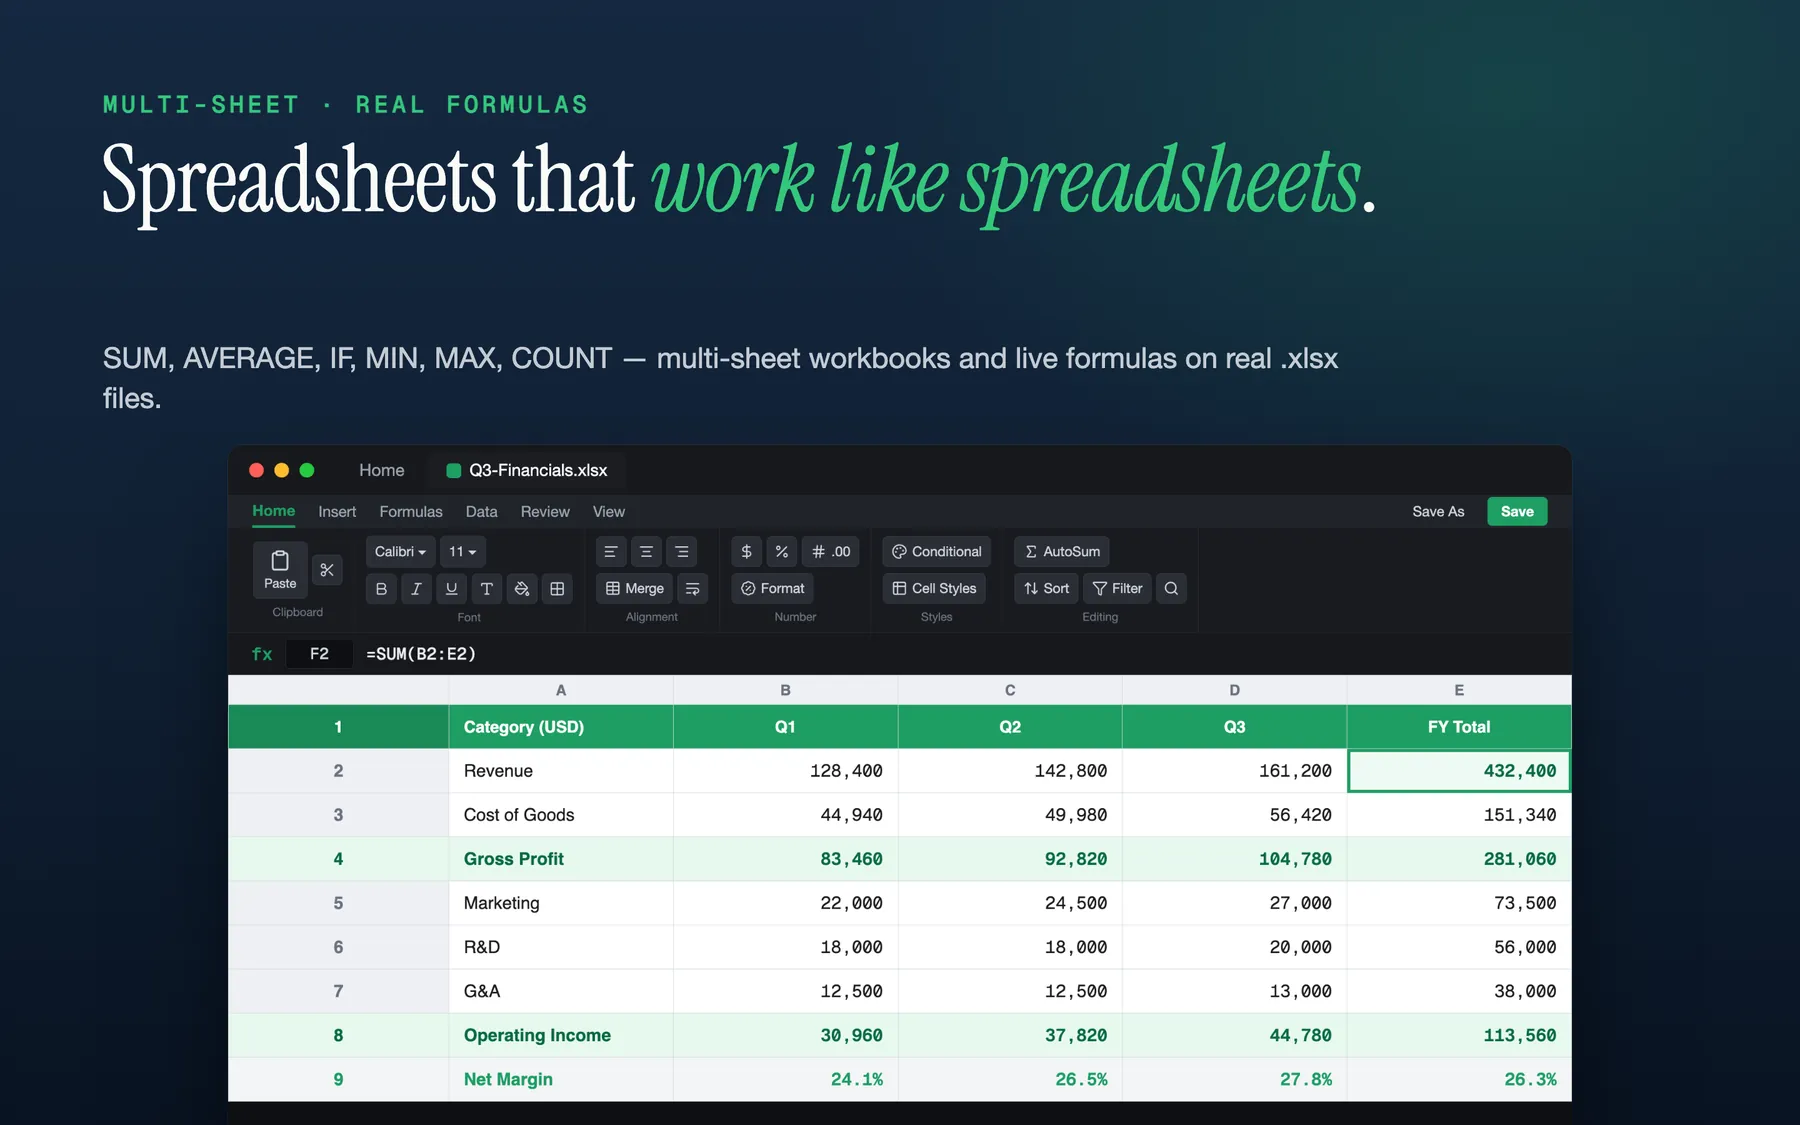Click the text color T icon
The height and width of the screenshot is (1125, 1800).
coord(487,589)
